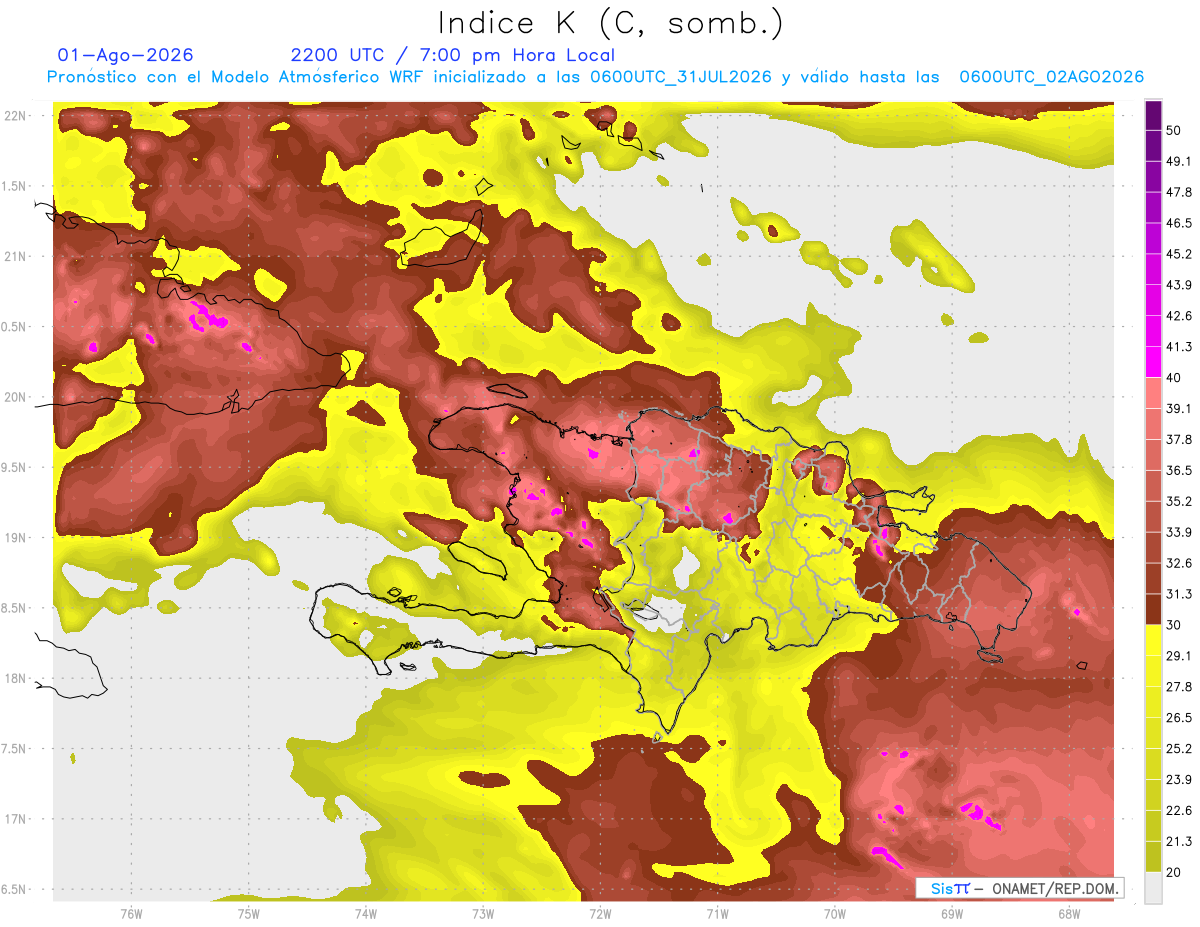
Task: Click the colorbar value 27.8
Action: pos(1179,687)
